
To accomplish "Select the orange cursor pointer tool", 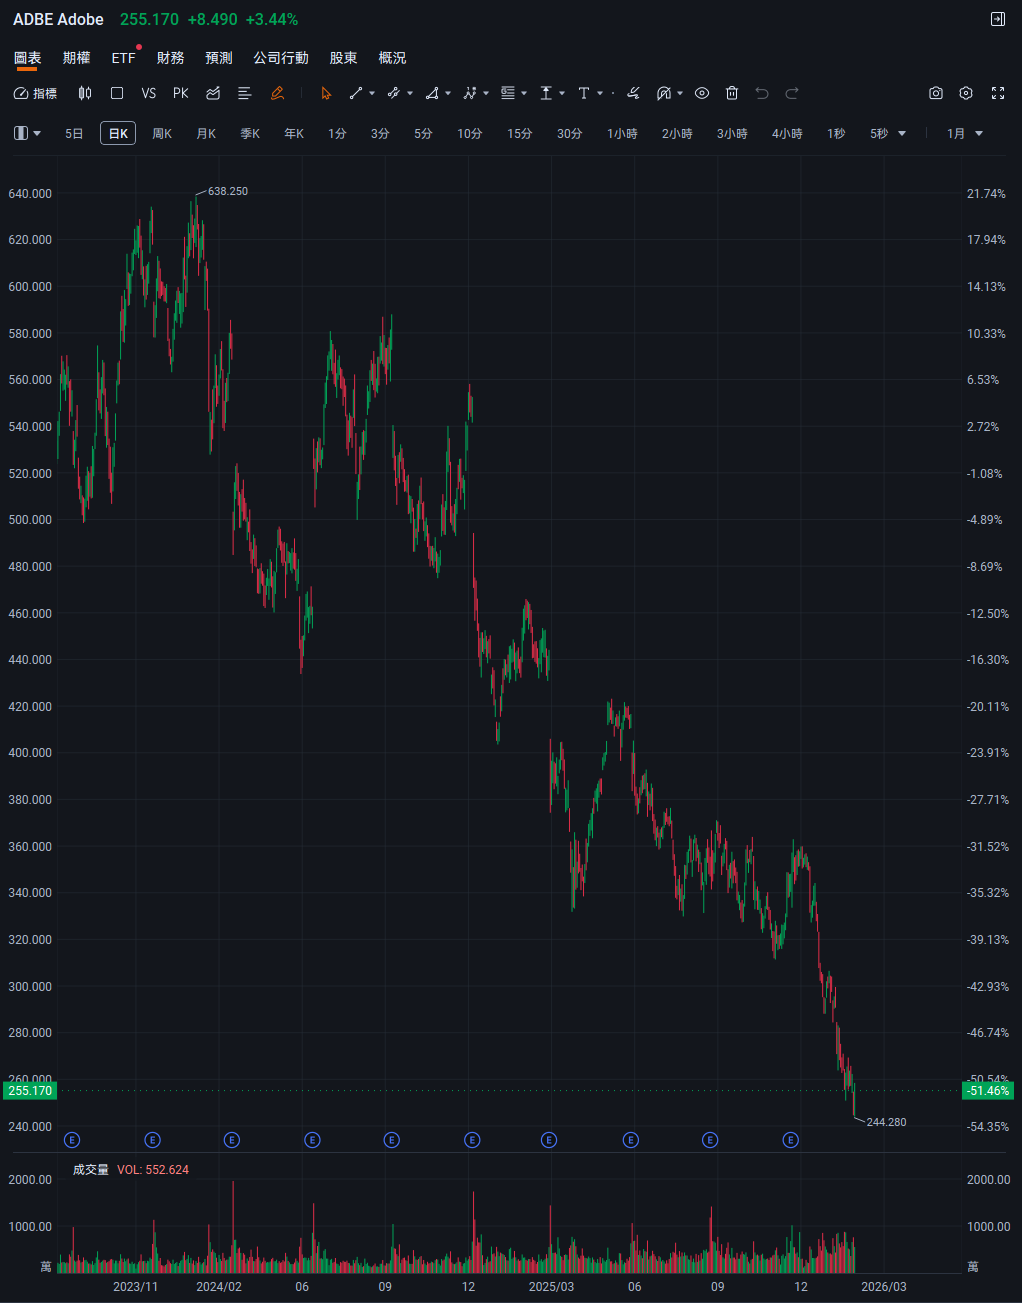I will click(326, 93).
